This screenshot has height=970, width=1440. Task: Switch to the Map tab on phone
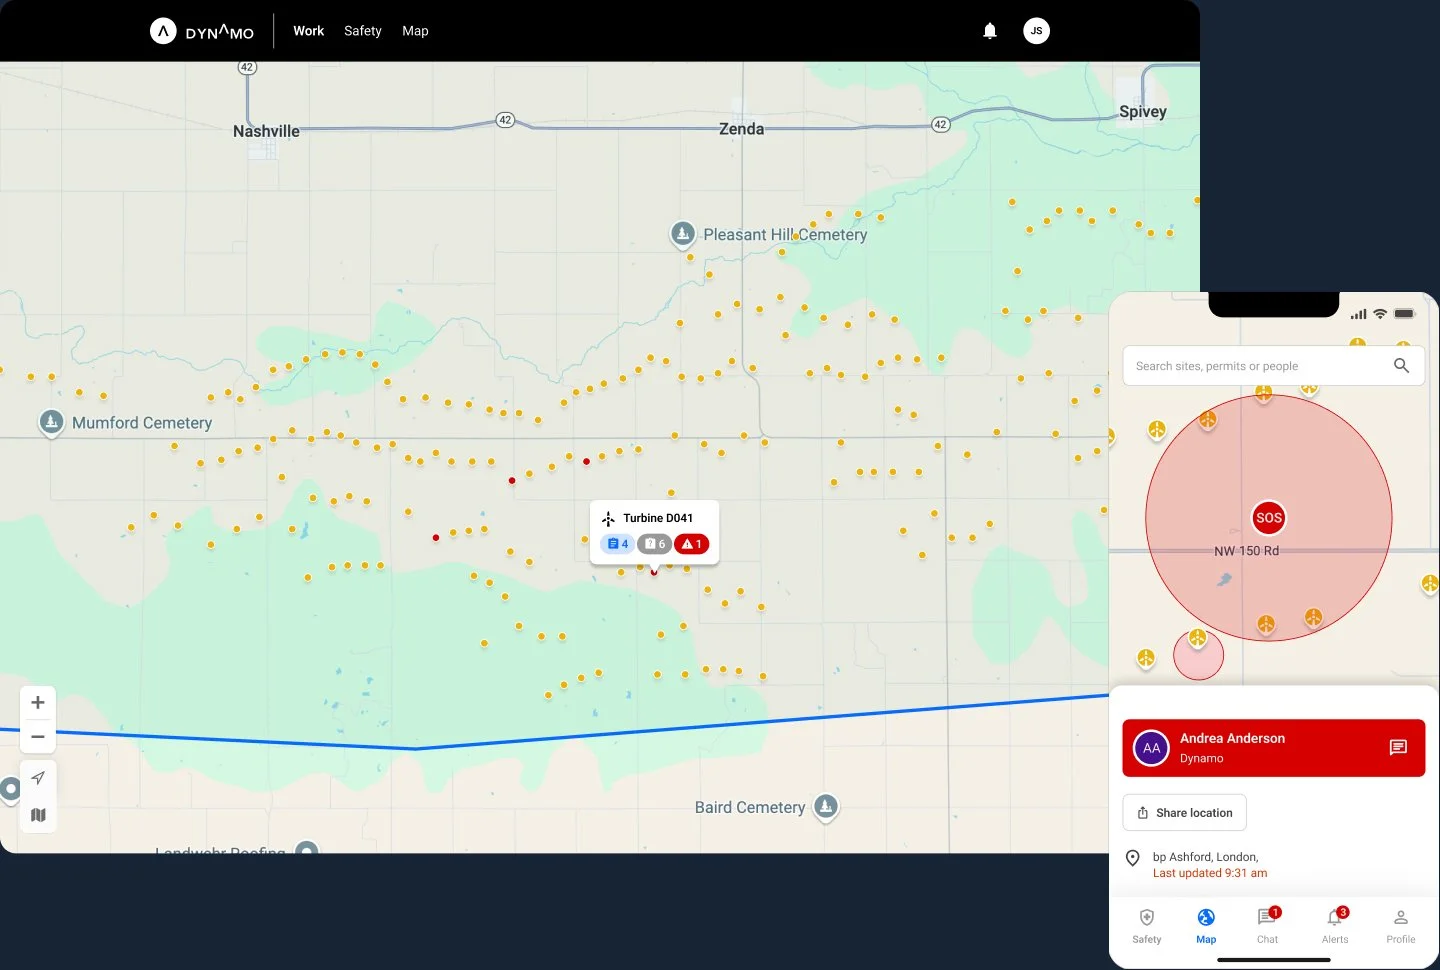coord(1206,926)
